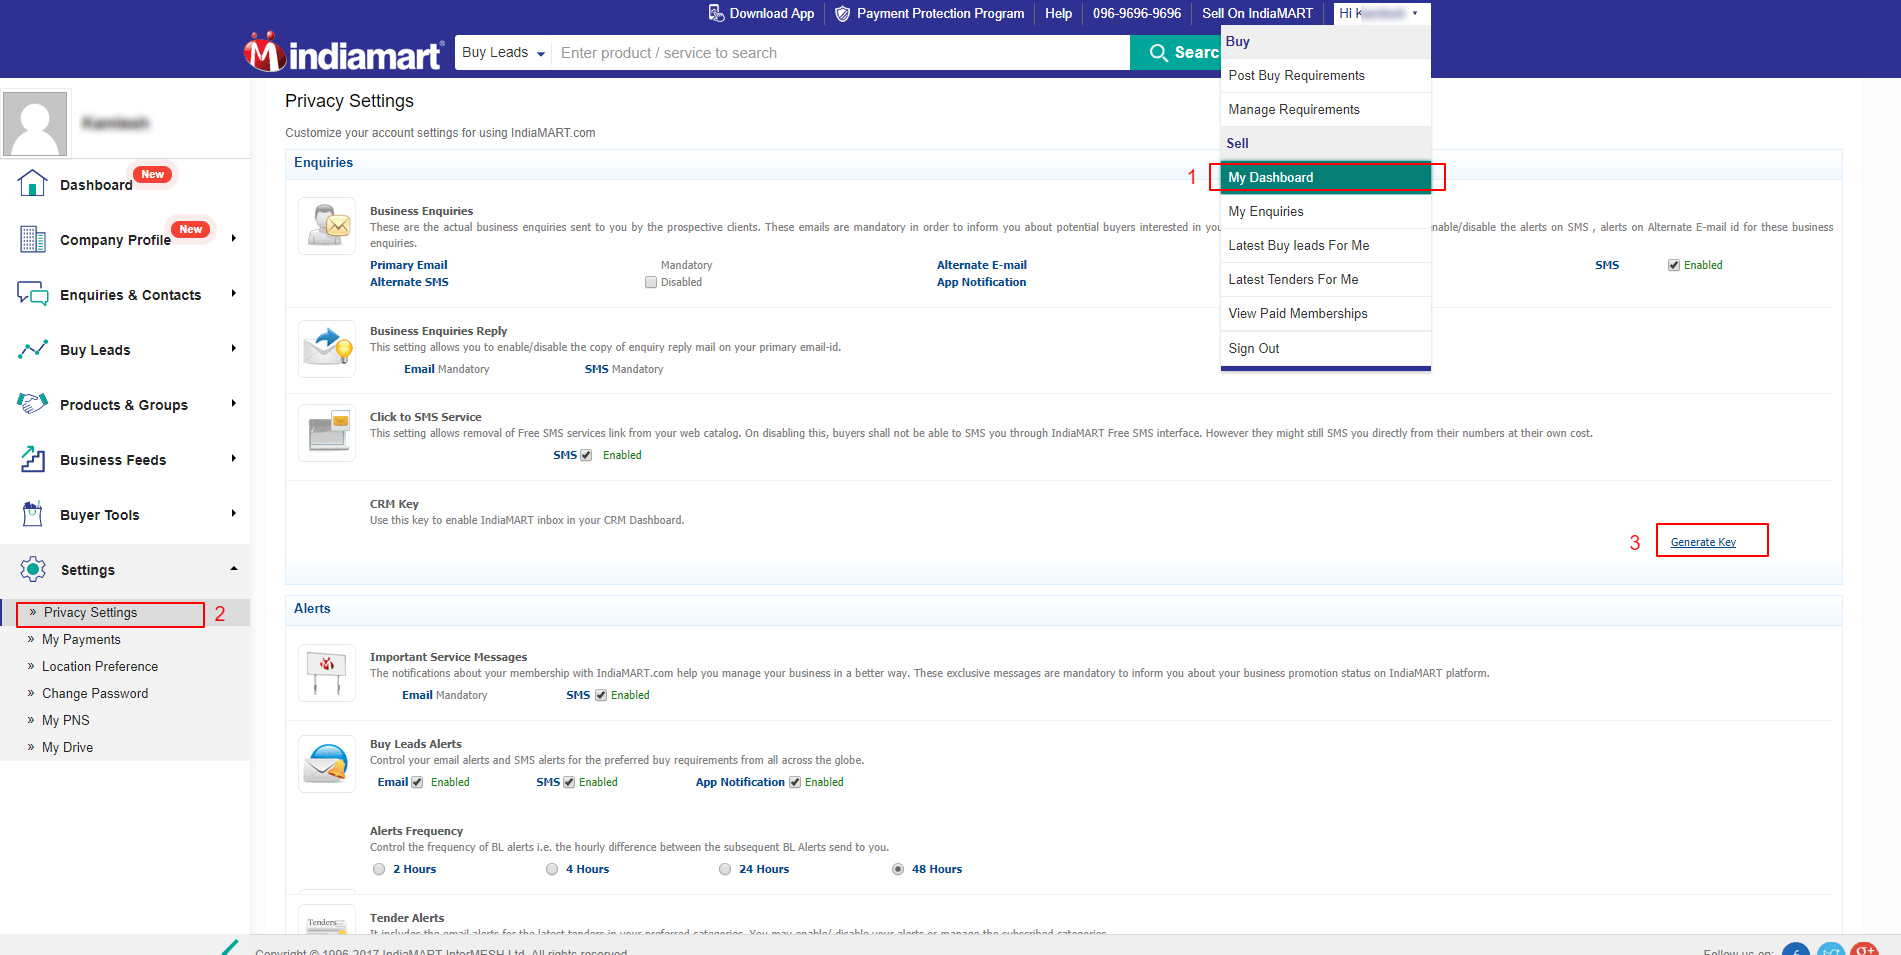The height and width of the screenshot is (955, 1901).
Task: Click the Buy Leads graph icon
Action: click(33, 349)
